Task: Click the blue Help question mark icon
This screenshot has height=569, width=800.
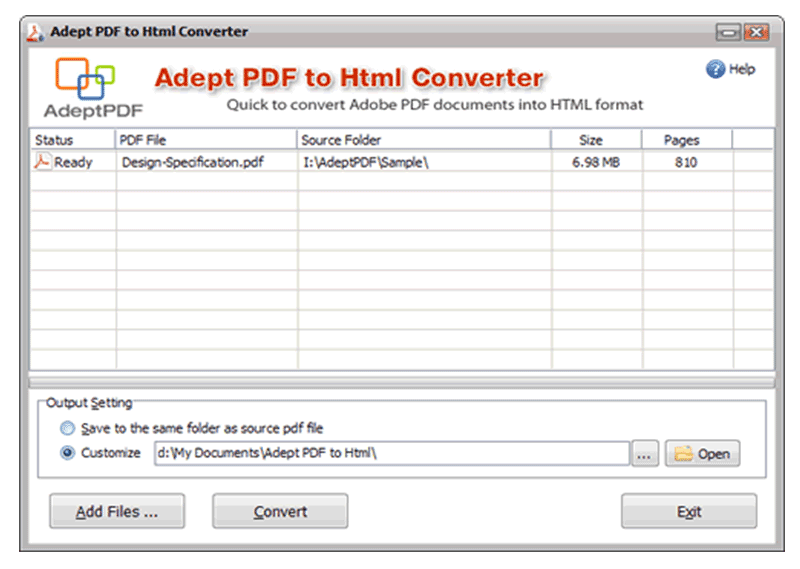Action: point(715,69)
